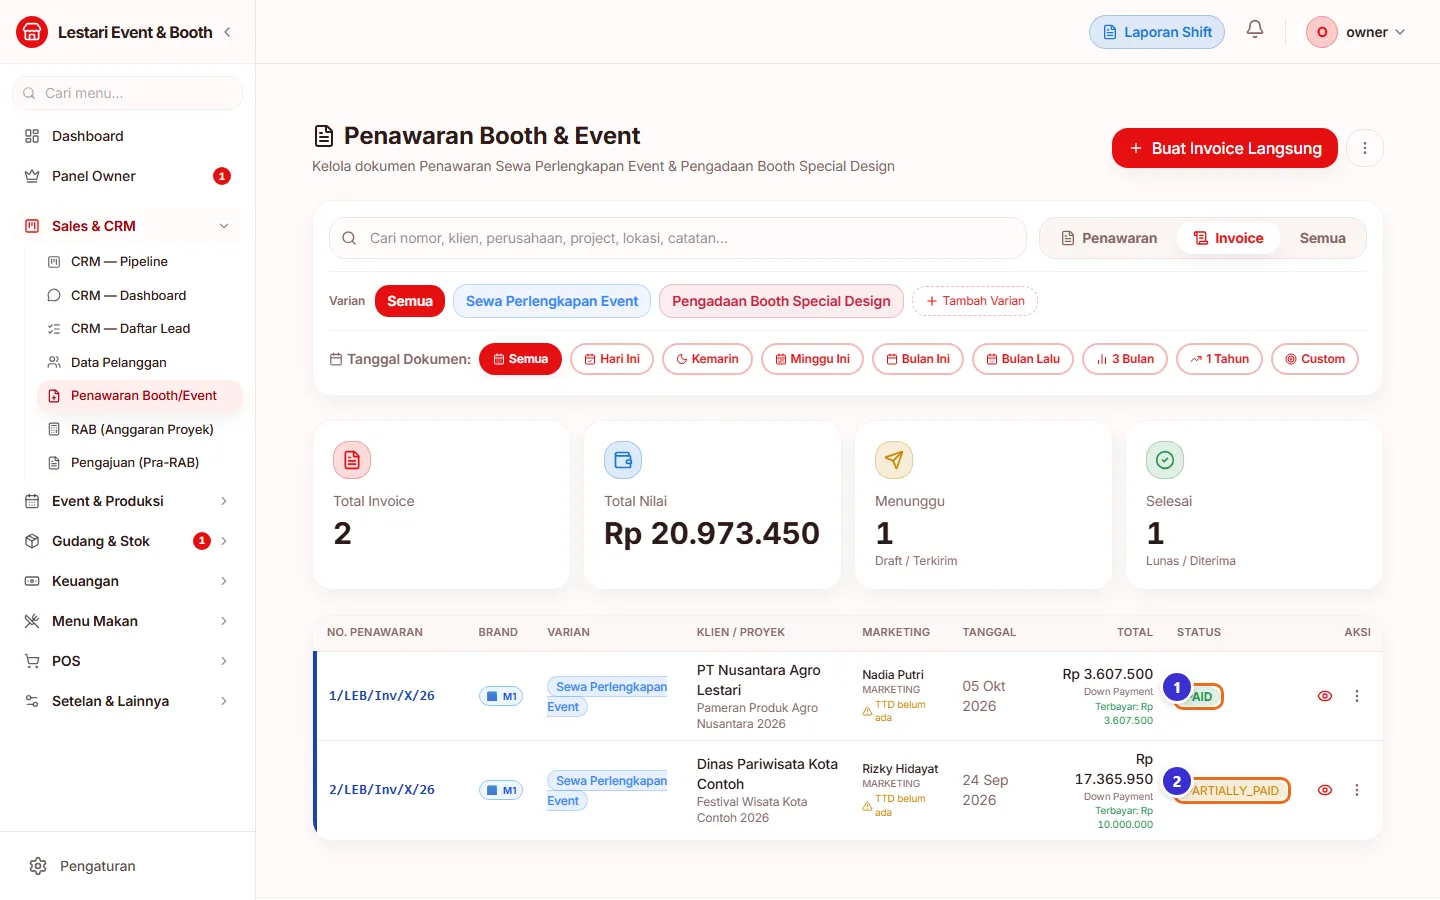This screenshot has width=1440, height=900.
Task: Click the M1 brand badge of 1/LEB/Inv/X/26
Action: coord(501,696)
